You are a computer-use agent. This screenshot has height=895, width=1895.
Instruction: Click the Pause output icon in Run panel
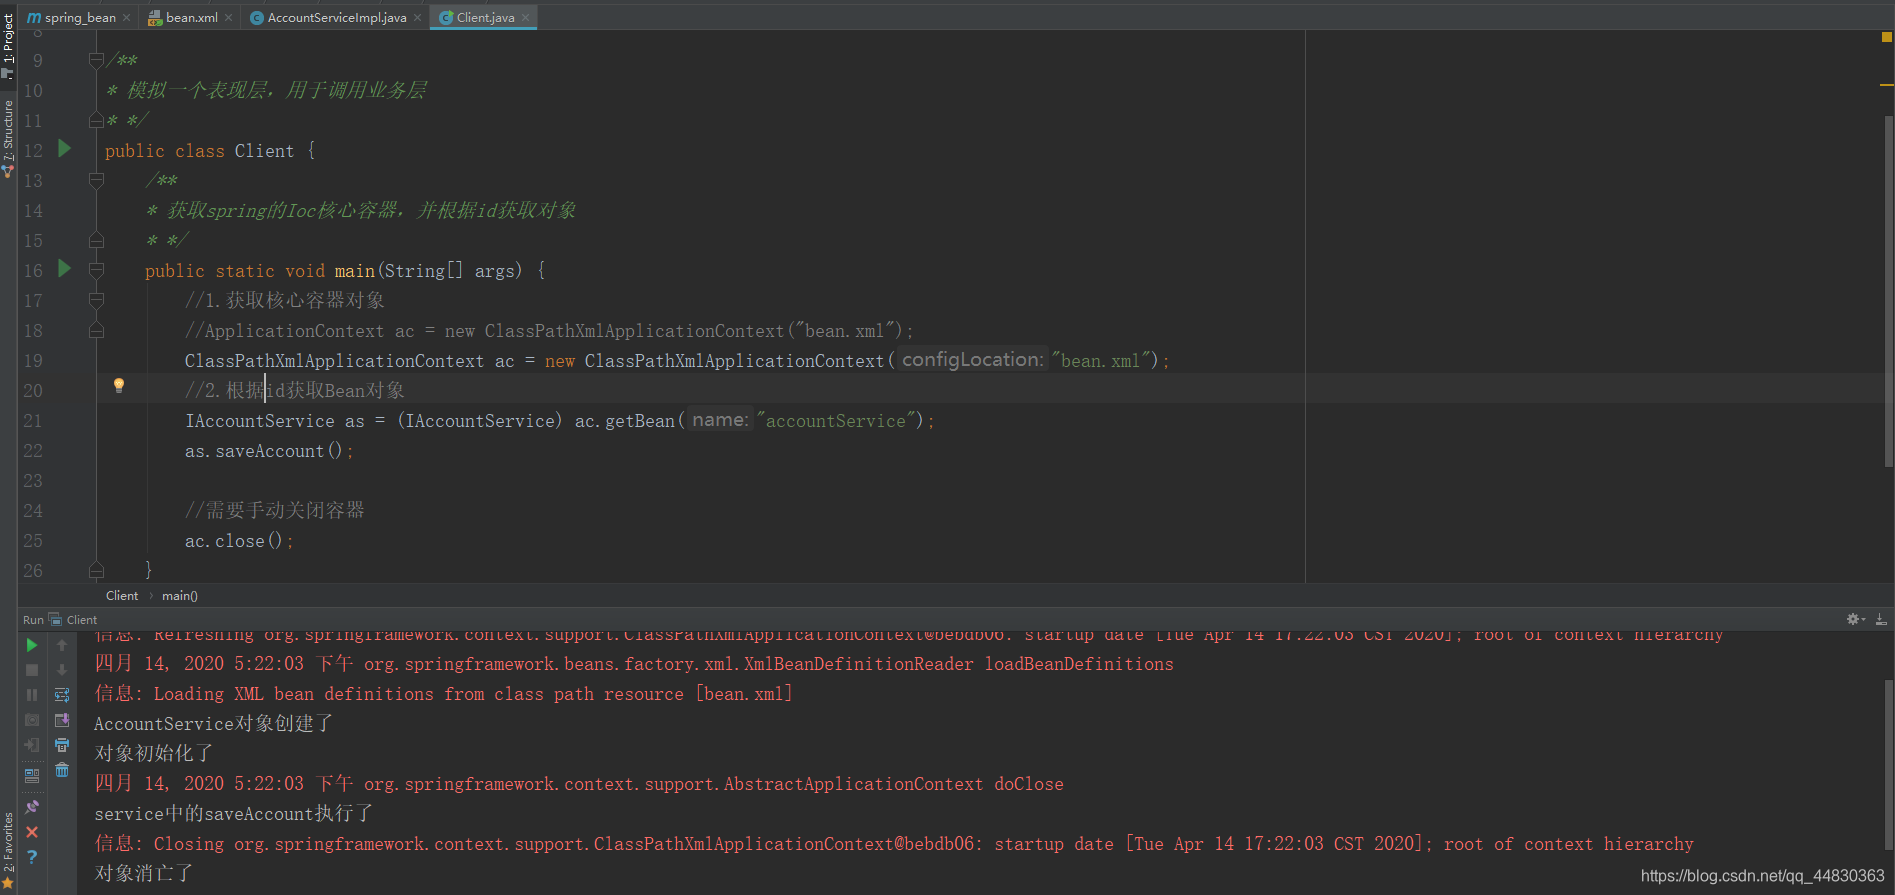click(32, 695)
